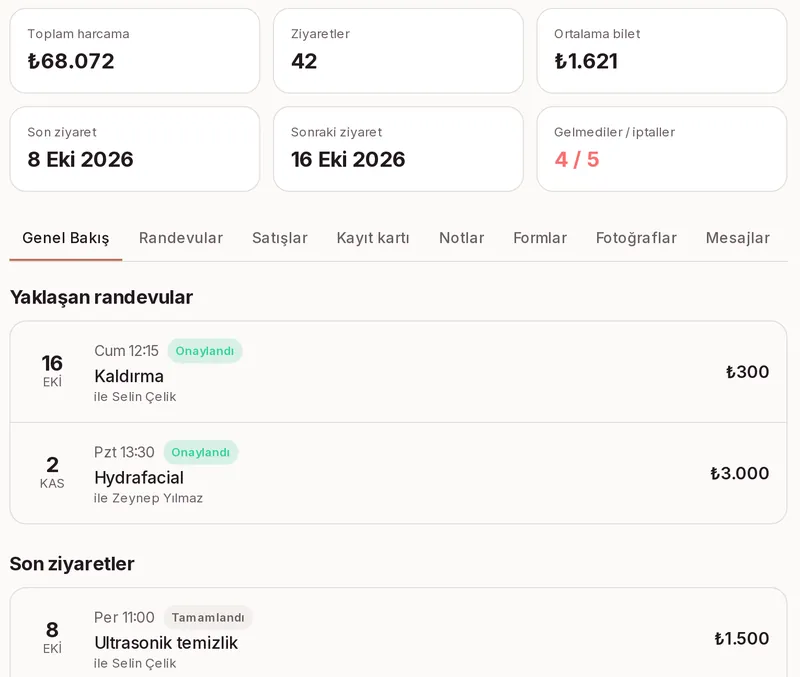Open the Ultrasonik temizlik visit
The width and height of the screenshot is (800, 677).
[x=398, y=633]
